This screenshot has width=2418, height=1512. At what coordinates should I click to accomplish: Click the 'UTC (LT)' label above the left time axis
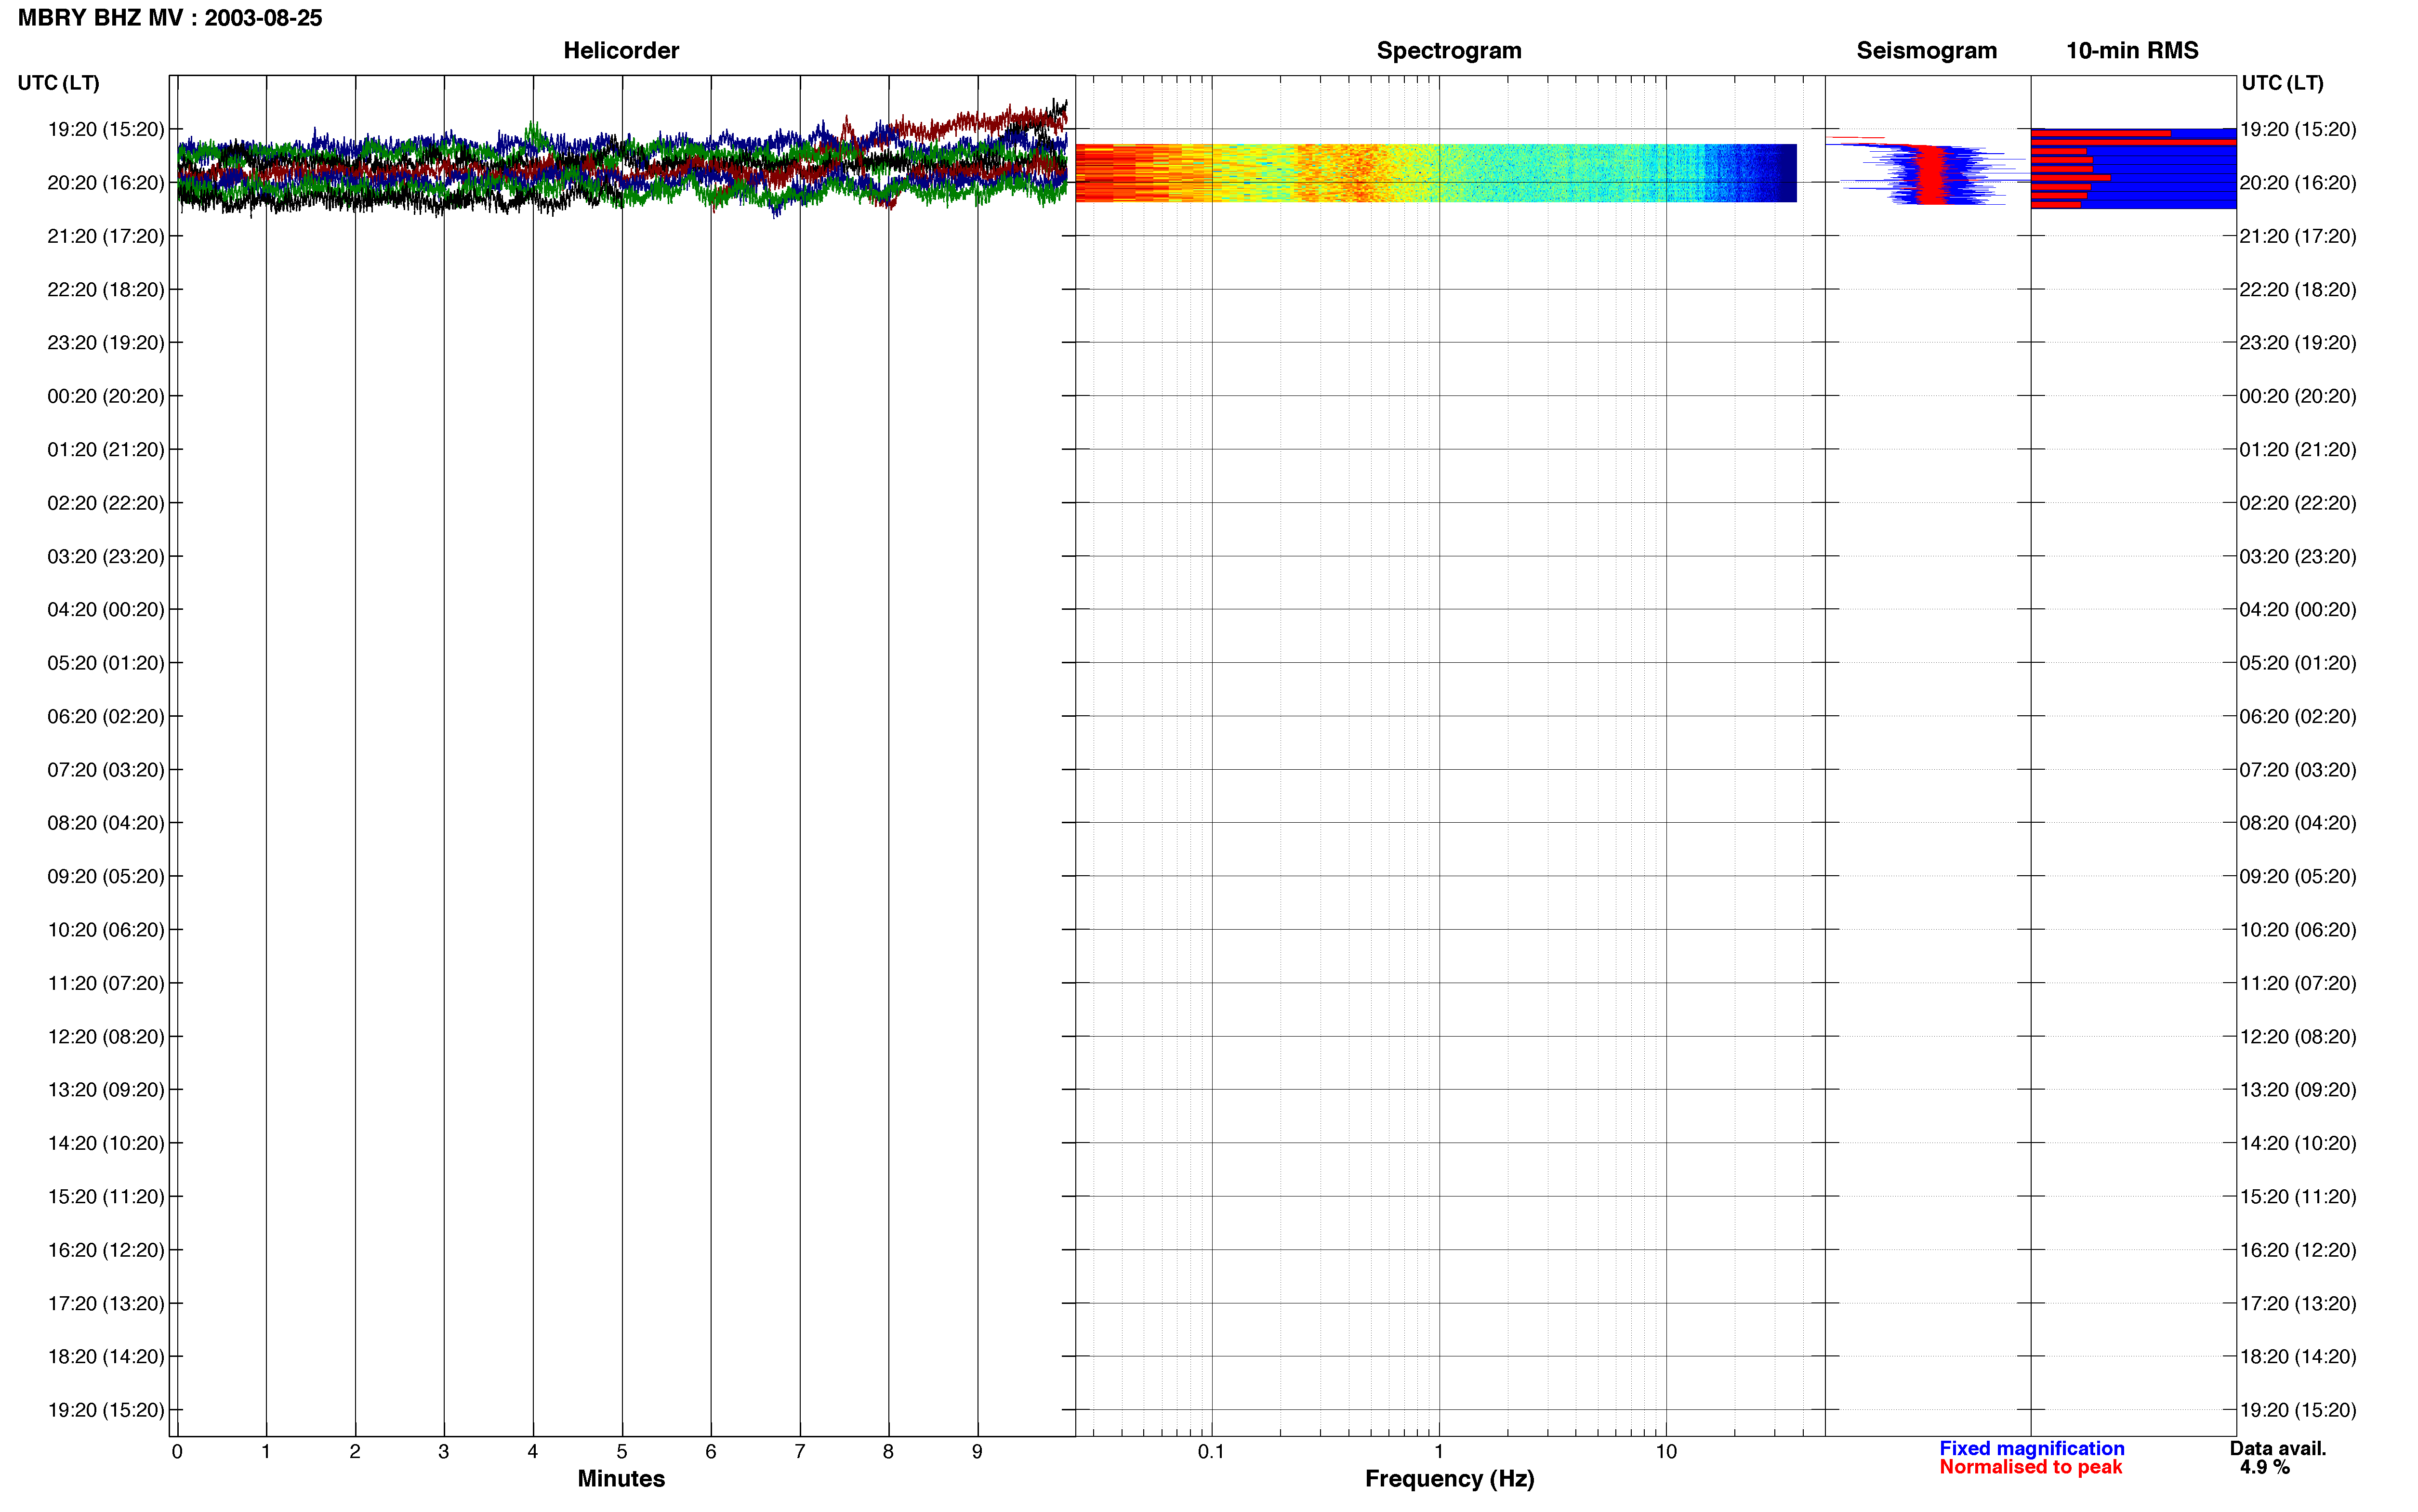tap(58, 83)
